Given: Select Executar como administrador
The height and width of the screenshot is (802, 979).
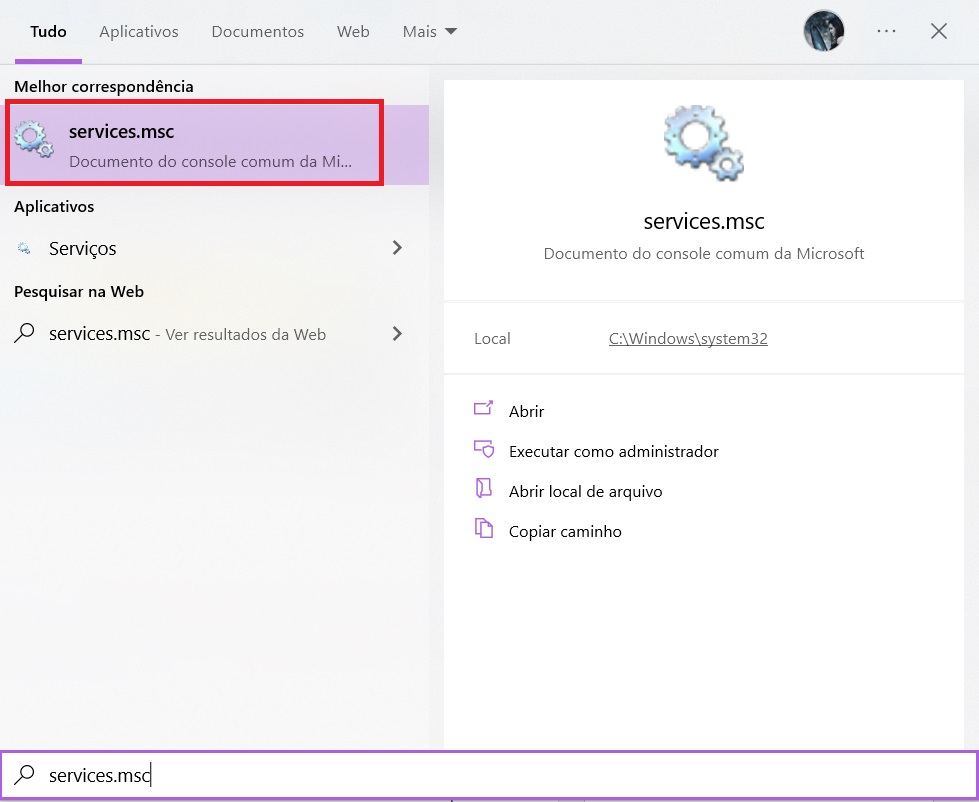Looking at the screenshot, I should [x=614, y=451].
